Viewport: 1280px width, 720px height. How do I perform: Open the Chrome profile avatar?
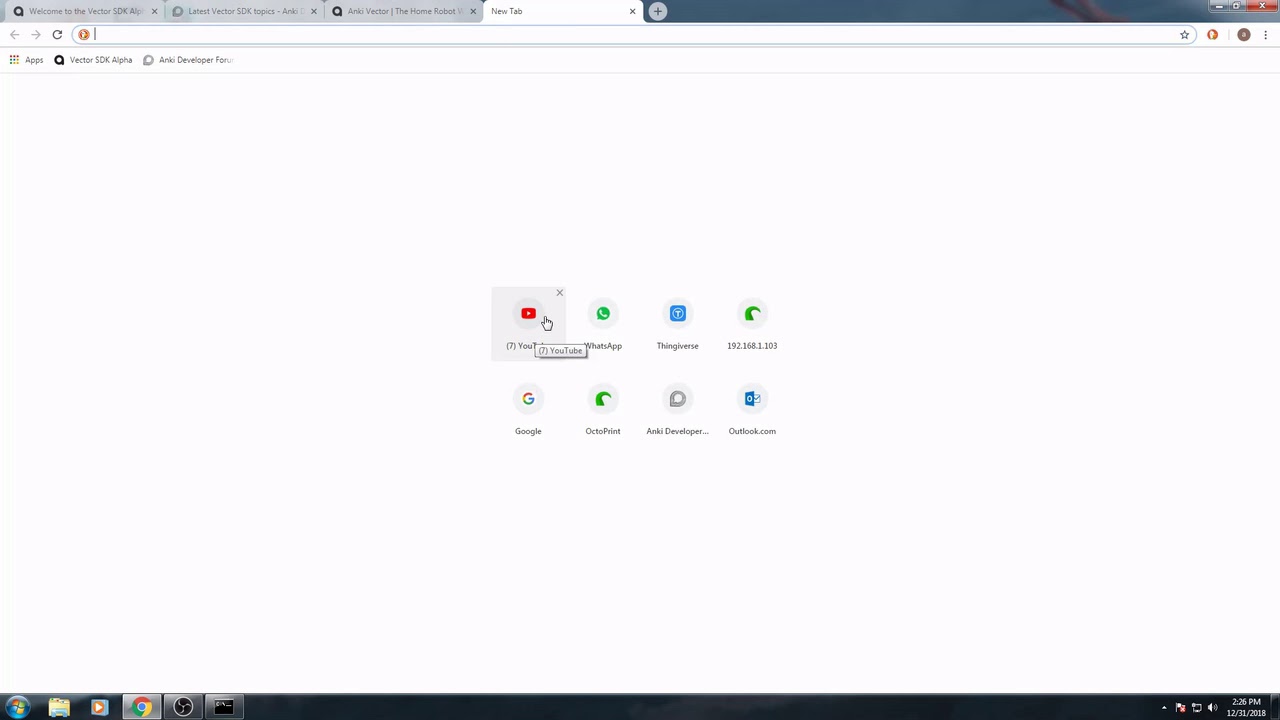pos(1244,35)
